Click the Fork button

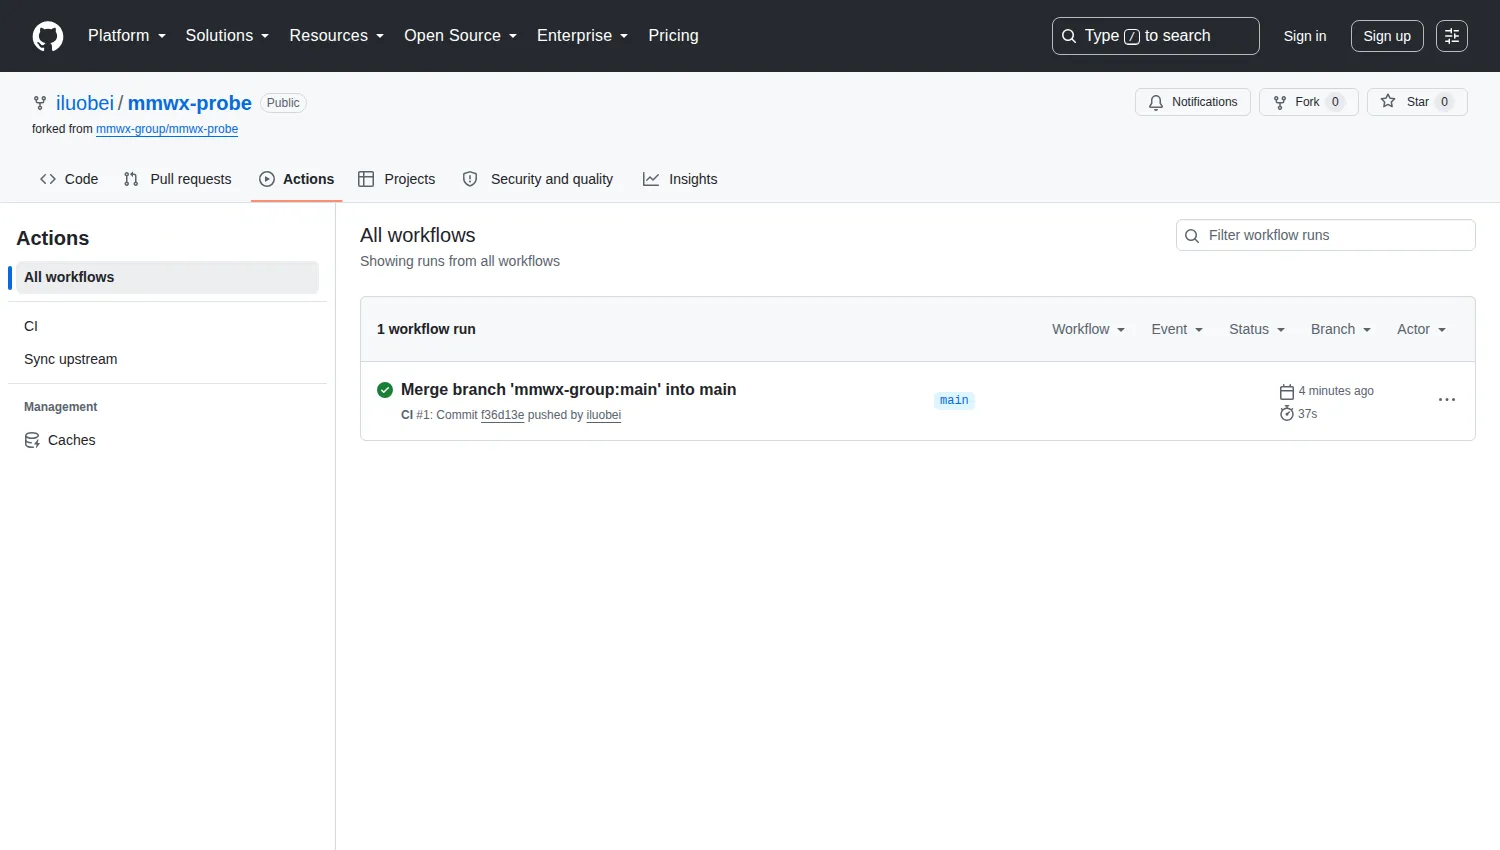point(1309,102)
